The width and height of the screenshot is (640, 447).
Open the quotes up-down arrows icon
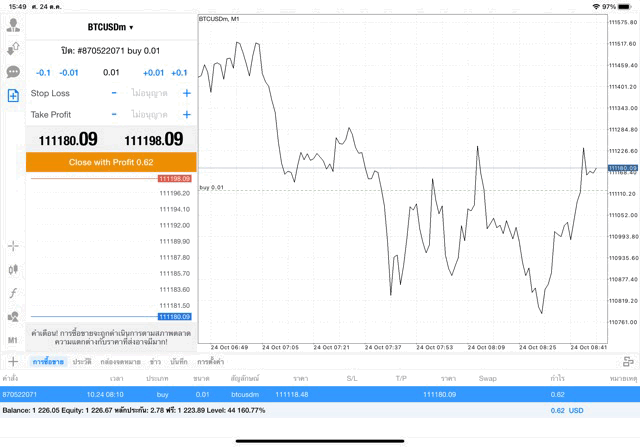tap(13, 48)
